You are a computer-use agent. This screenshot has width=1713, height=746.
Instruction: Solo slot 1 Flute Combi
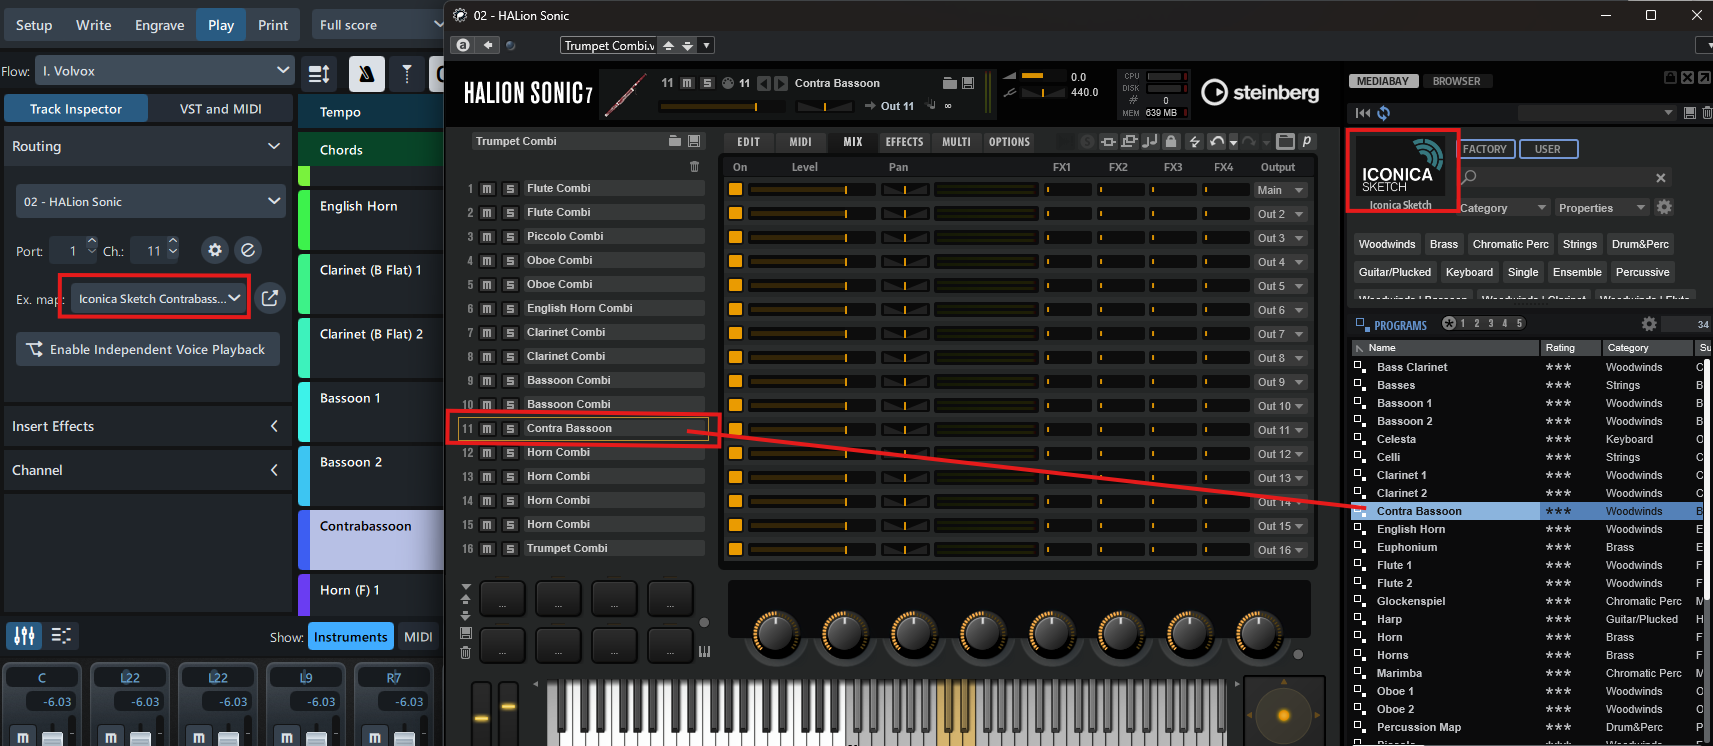tap(510, 188)
